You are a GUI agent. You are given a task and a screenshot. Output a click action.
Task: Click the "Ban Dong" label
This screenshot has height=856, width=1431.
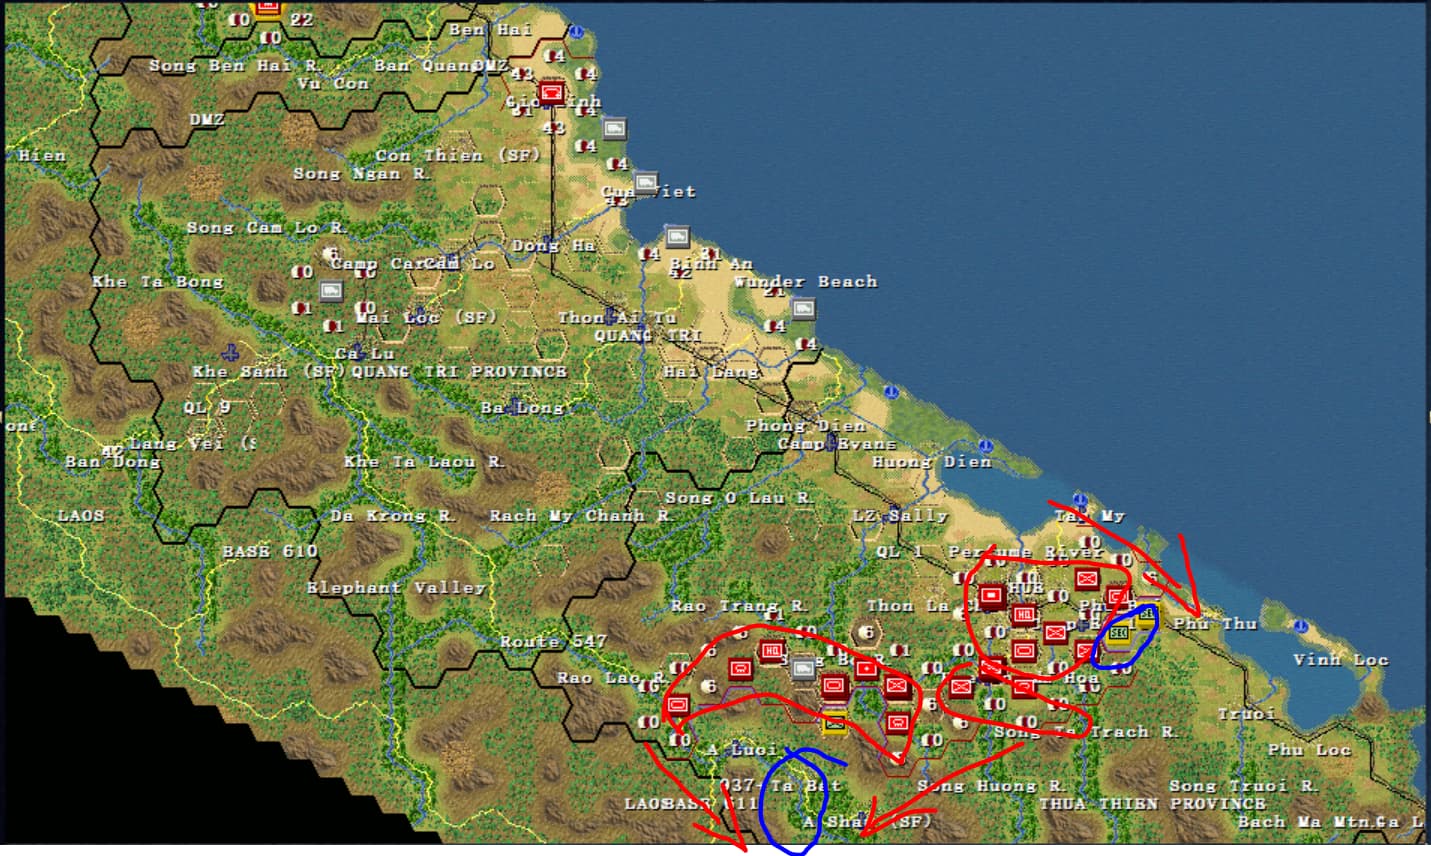[112, 461]
